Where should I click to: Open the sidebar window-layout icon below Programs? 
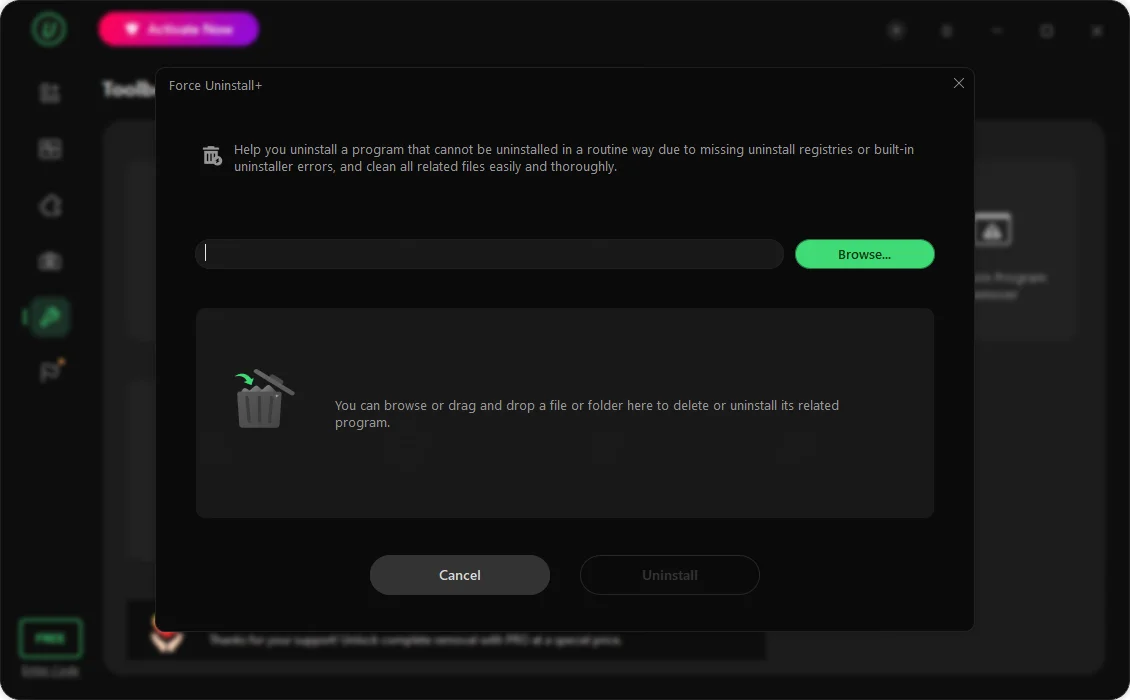50,149
